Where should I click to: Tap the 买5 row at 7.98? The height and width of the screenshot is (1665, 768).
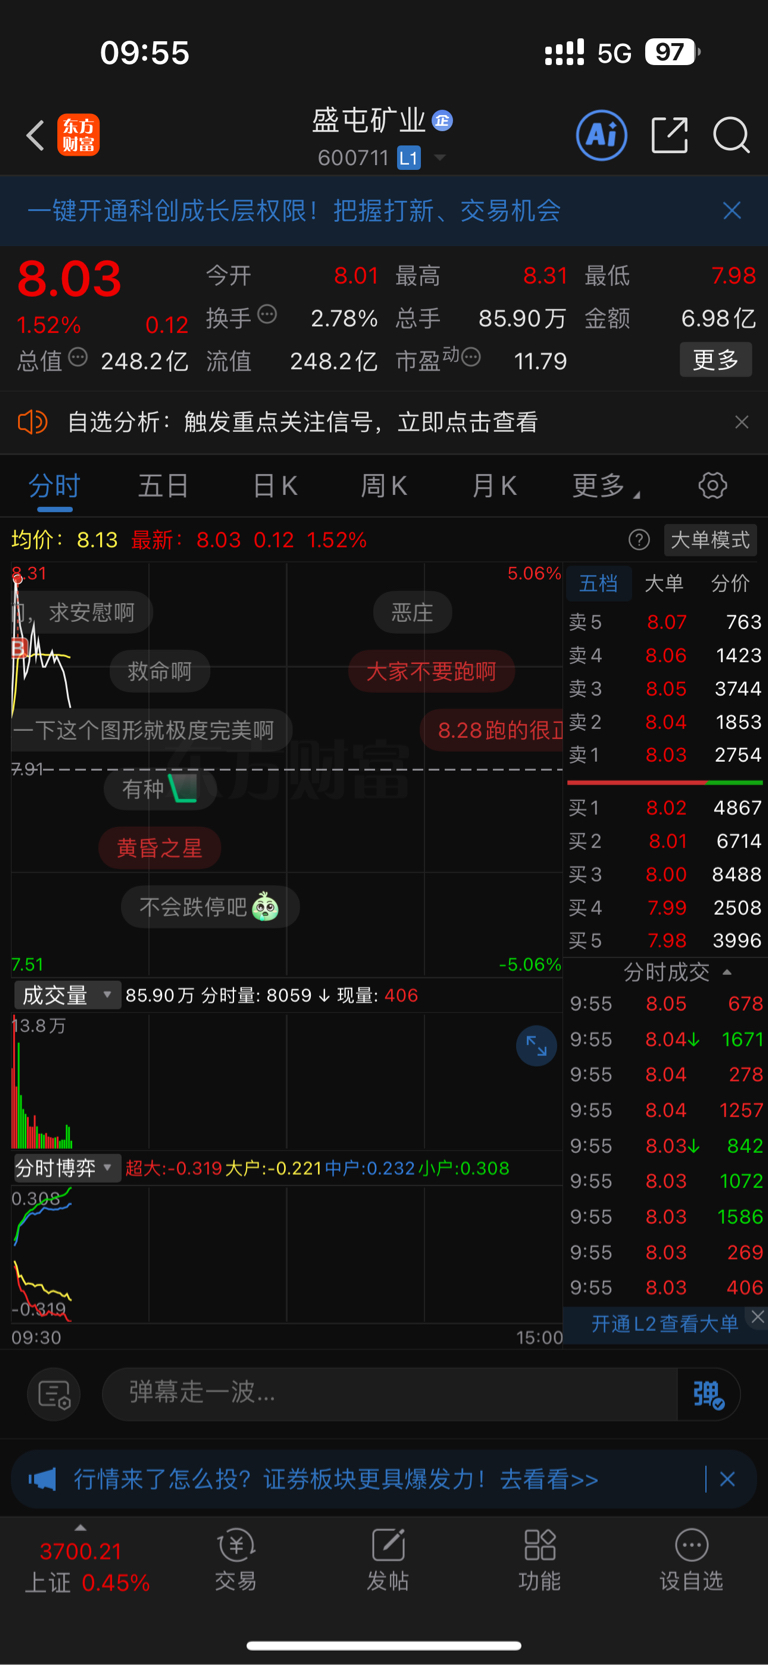point(665,941)
